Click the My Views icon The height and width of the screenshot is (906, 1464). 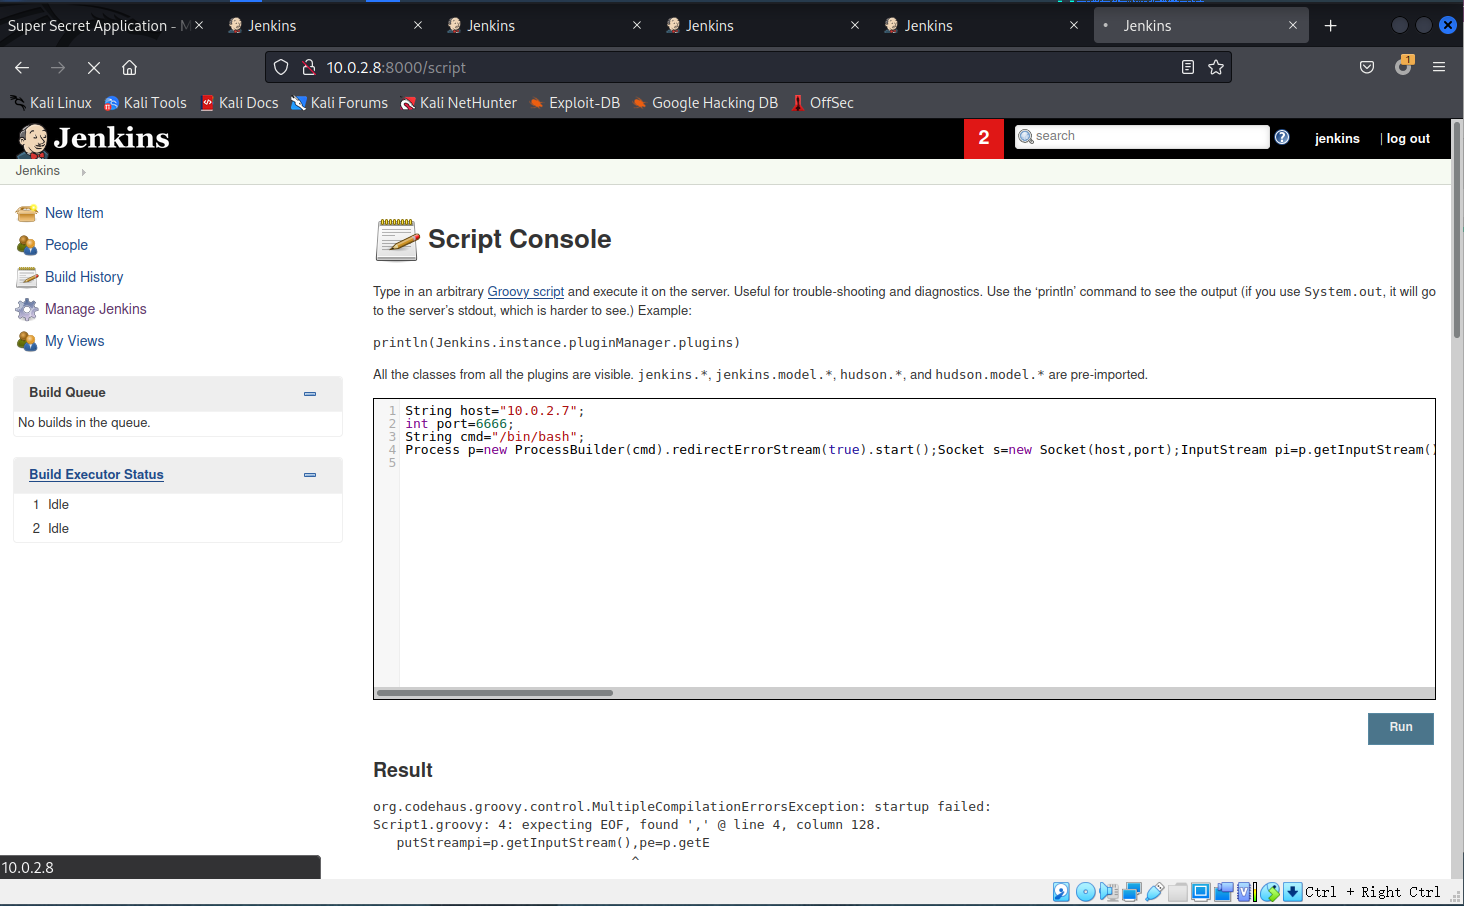[x=27, y=341]
